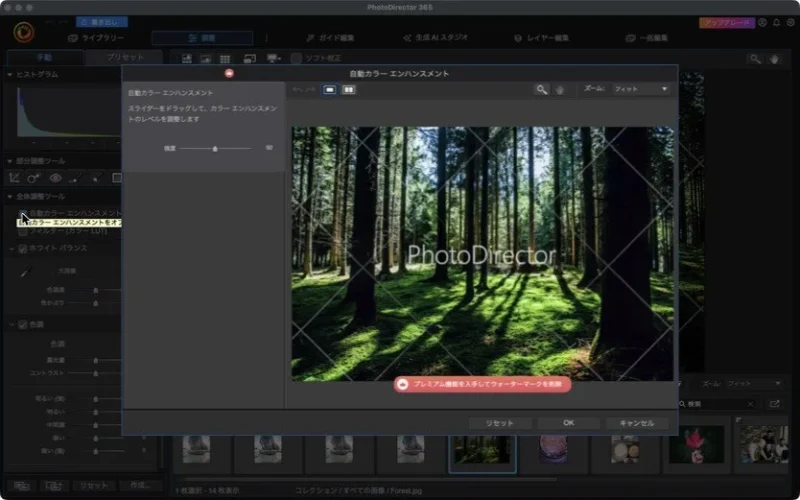Click the dialog's hand pan tool
This screenshot has height=500, width=800.
(x=560, y=90)
